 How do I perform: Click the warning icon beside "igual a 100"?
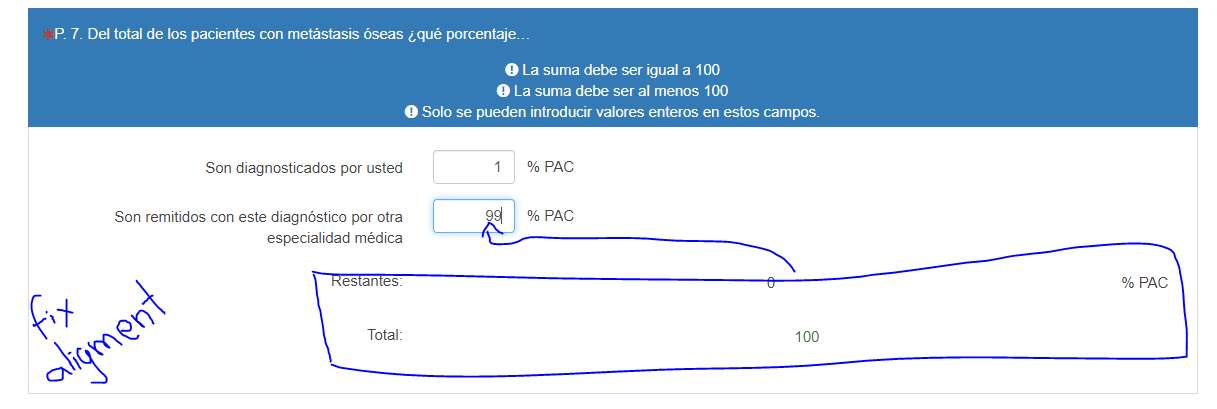[511, 70]
